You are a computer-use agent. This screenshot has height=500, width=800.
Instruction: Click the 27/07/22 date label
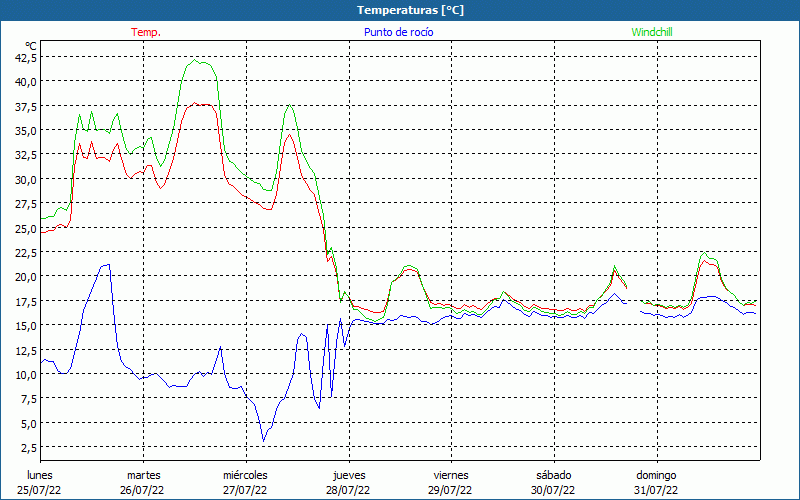pos(245,490)
